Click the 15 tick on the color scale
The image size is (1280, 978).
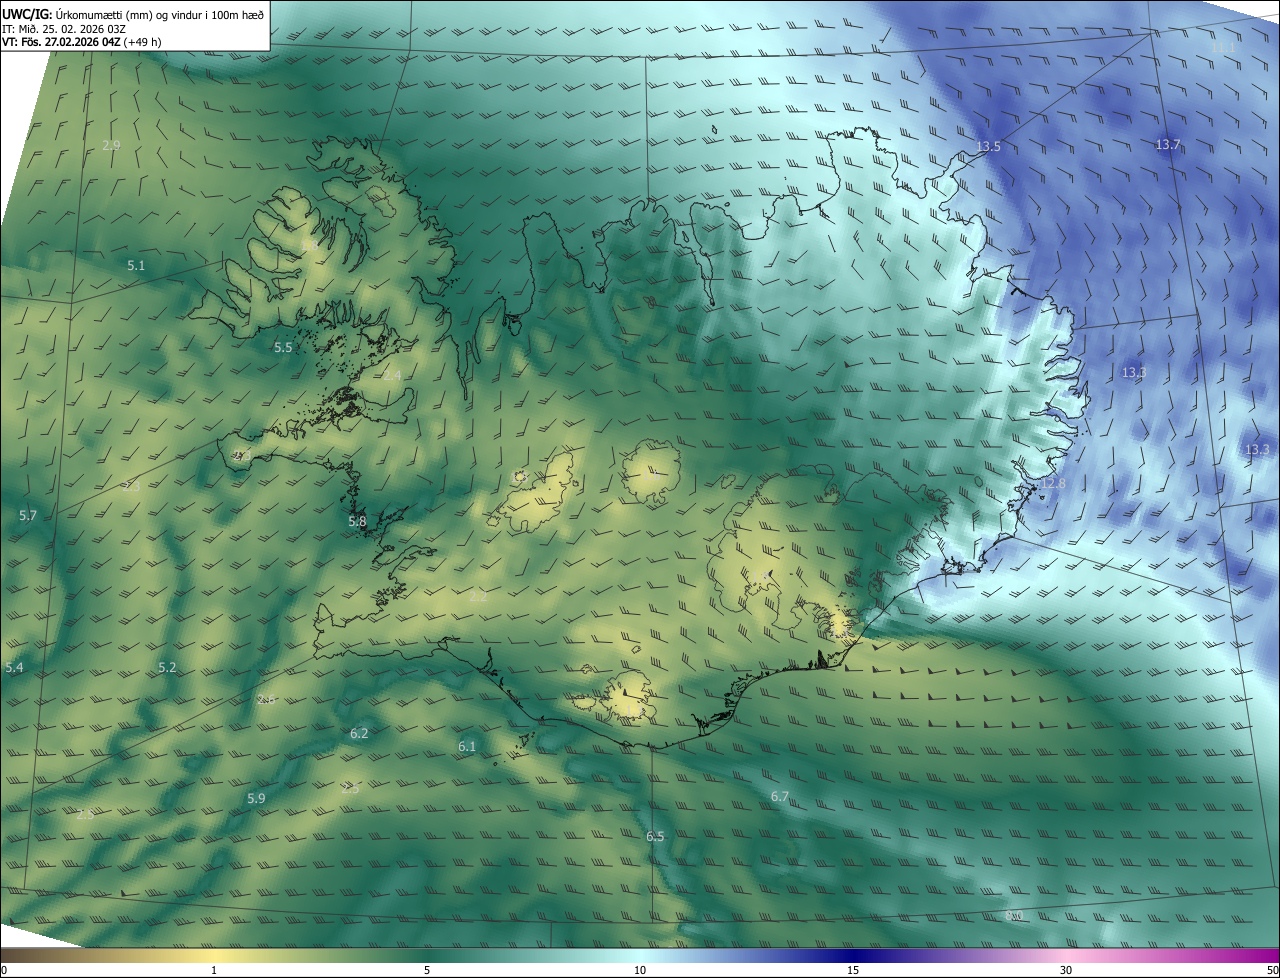pyautogui.click(x=853, y=970)
